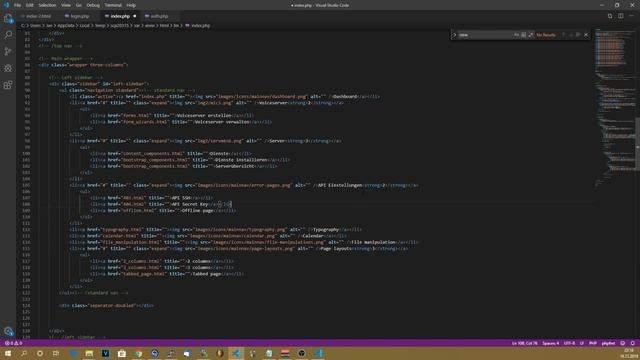Screen dimensions: 640x360
Task: Click the Spaces: 4 indentation setting
Action: 551,343
